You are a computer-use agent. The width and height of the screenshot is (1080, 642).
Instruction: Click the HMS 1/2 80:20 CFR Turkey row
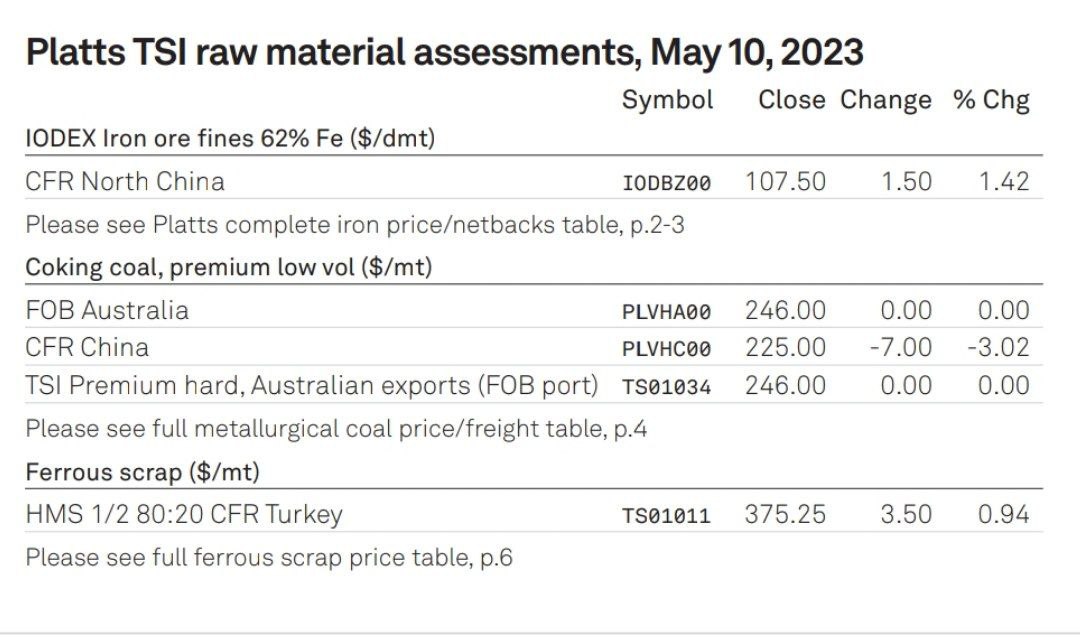(x=534, y=515)
